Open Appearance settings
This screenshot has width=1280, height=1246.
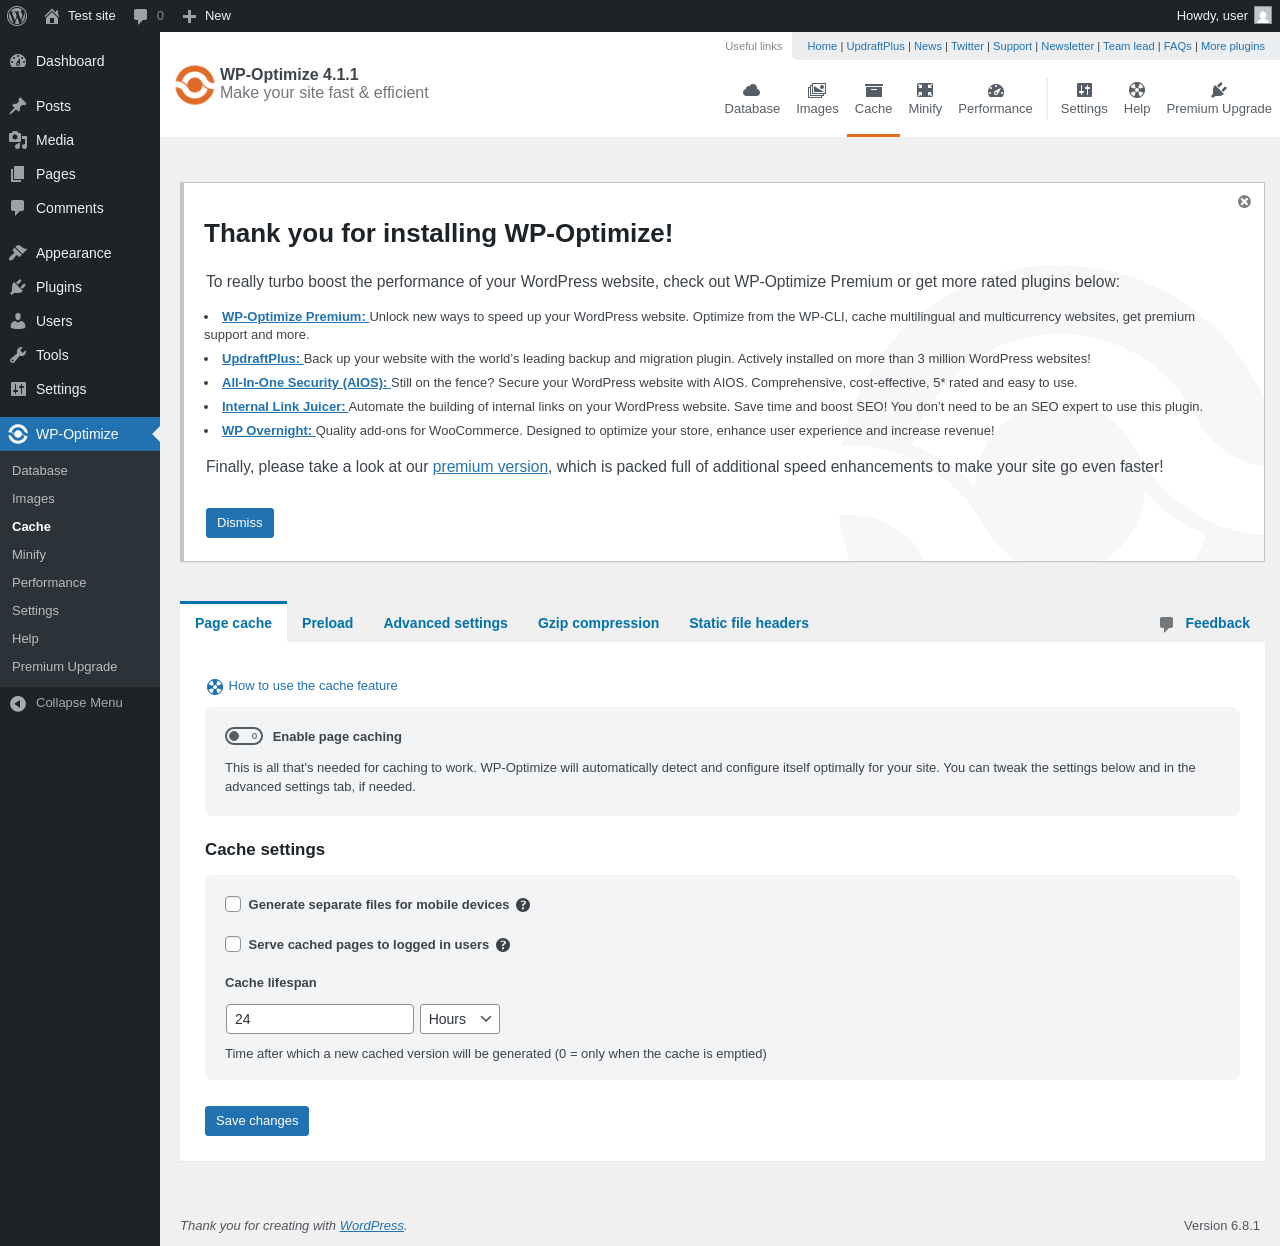click(80, 253)
